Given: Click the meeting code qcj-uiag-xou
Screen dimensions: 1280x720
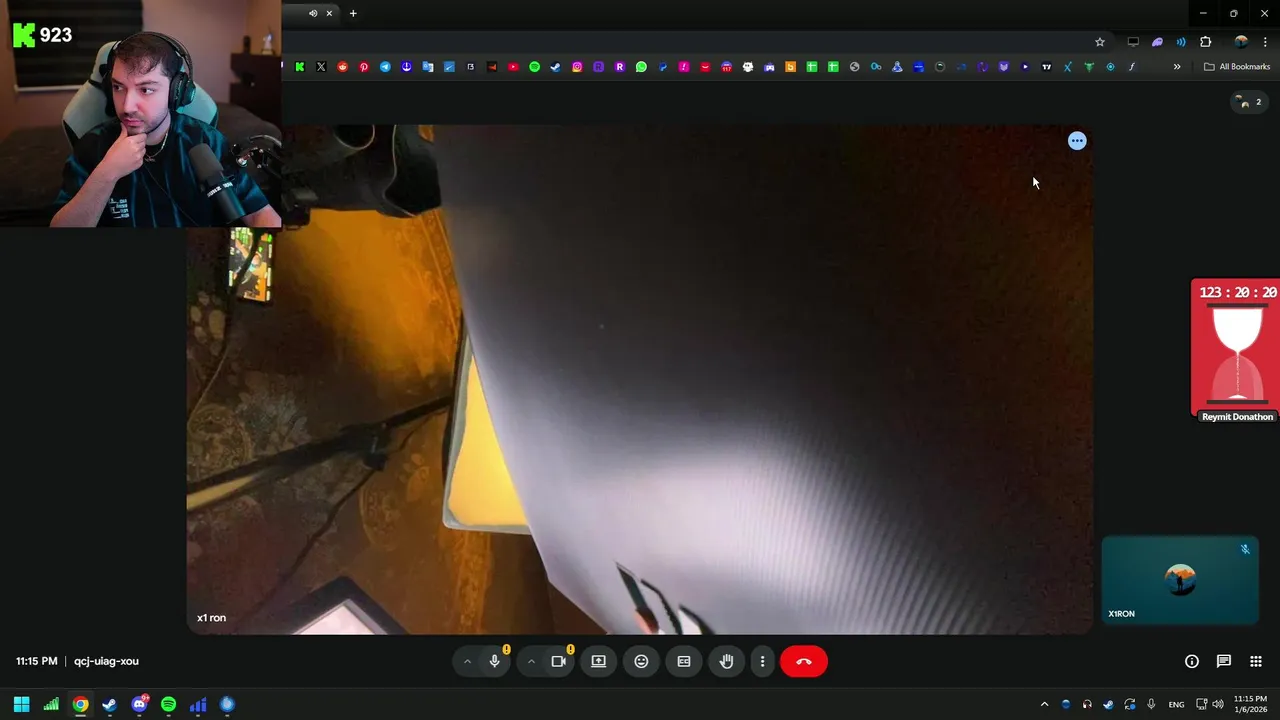Looking at the screenshot, I should [106, 661].
